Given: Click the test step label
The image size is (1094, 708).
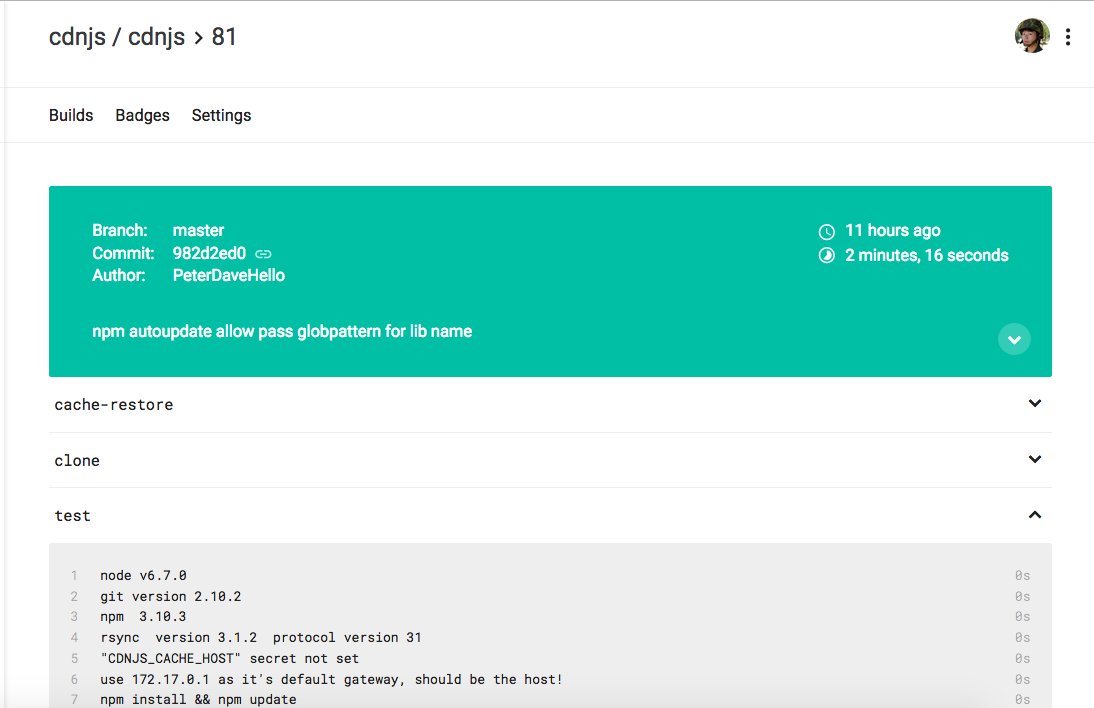Looking at the screenshot, I should 73,515.
